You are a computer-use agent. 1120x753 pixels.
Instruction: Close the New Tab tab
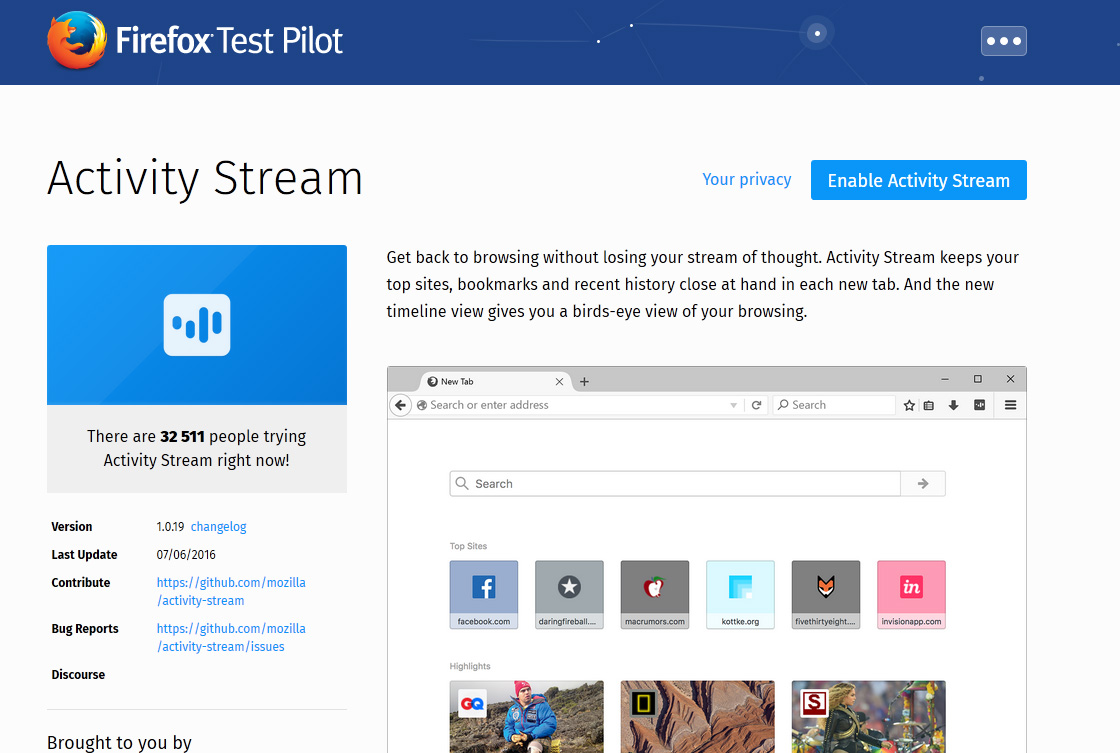coord(559,382)
